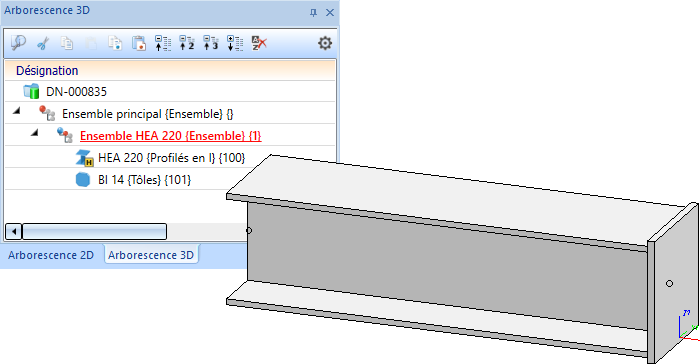Click the Arborescence 3D panel title
The image size is (700, 364).
[x=47, y=10]
